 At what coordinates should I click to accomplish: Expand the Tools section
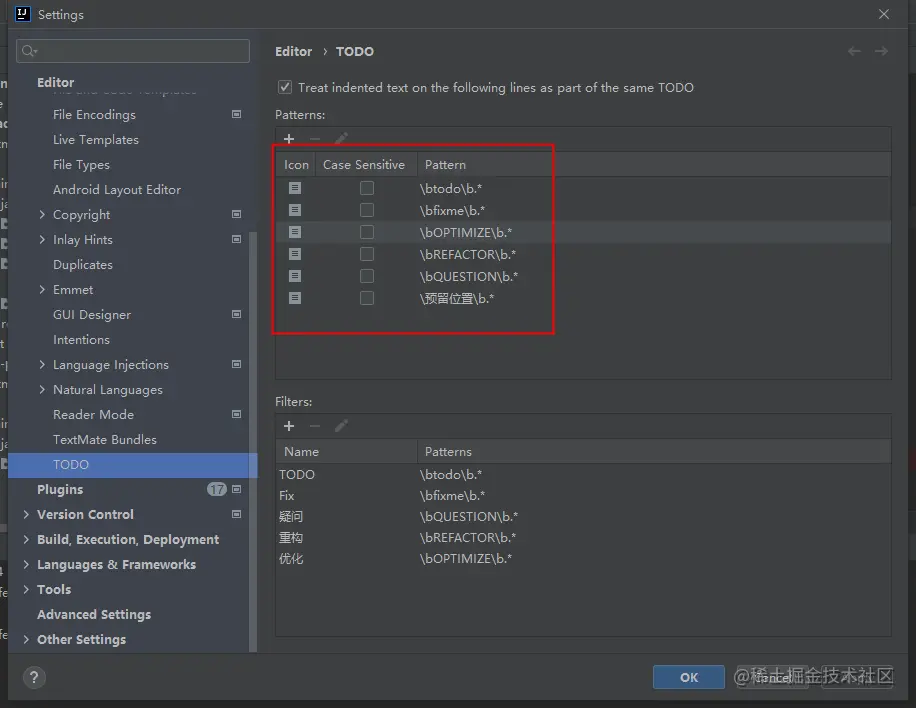pos(26,589)
